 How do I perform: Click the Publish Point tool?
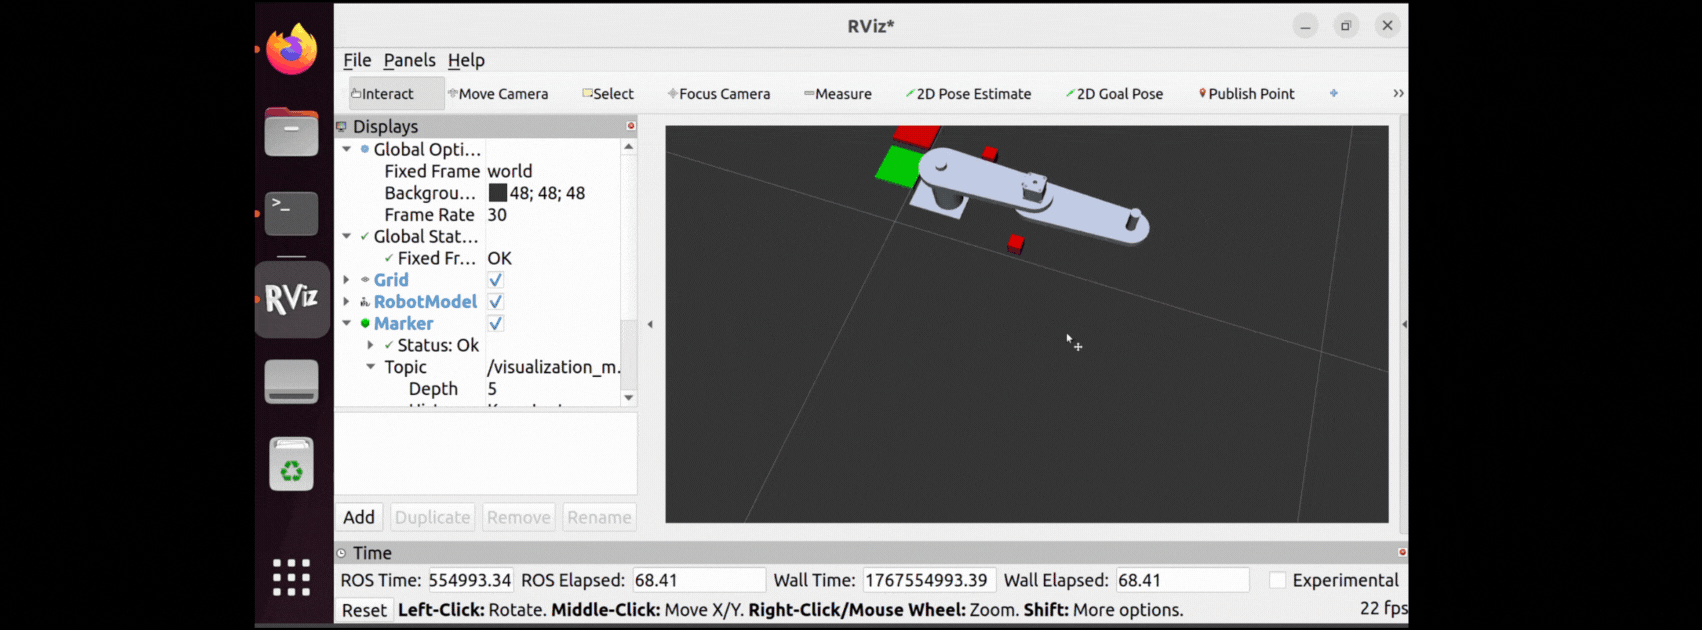(x=1246, y=94)
